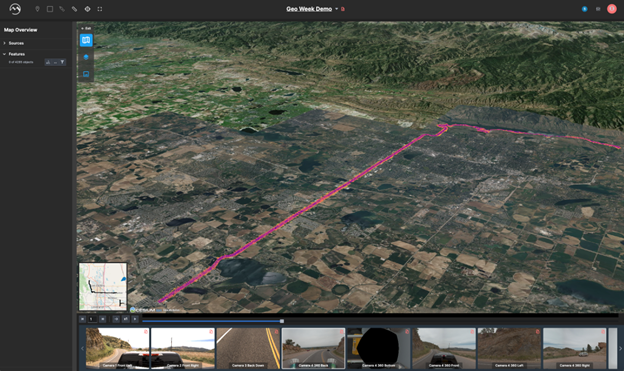Viewport: 624px width, 371px height.
Task: Click the blue timeline progress slider handle
Action: [282, 321]
